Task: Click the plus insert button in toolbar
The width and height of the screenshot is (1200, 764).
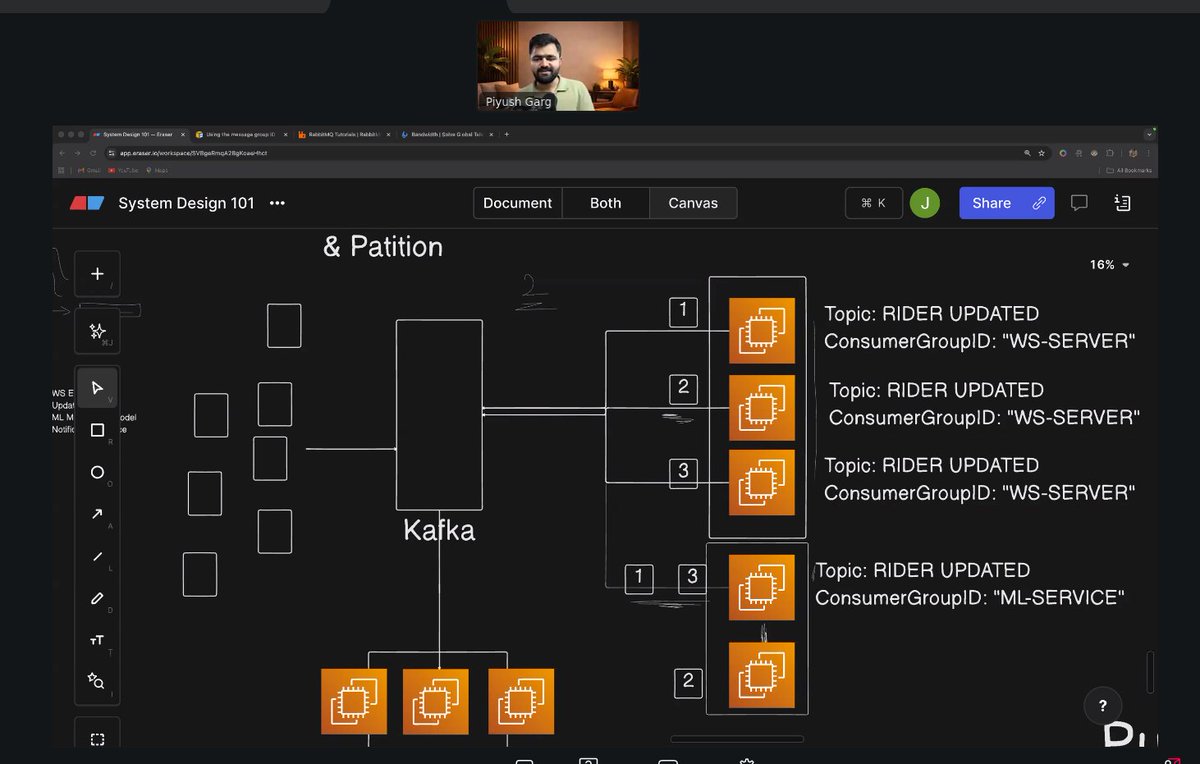Action: (97, 274)
